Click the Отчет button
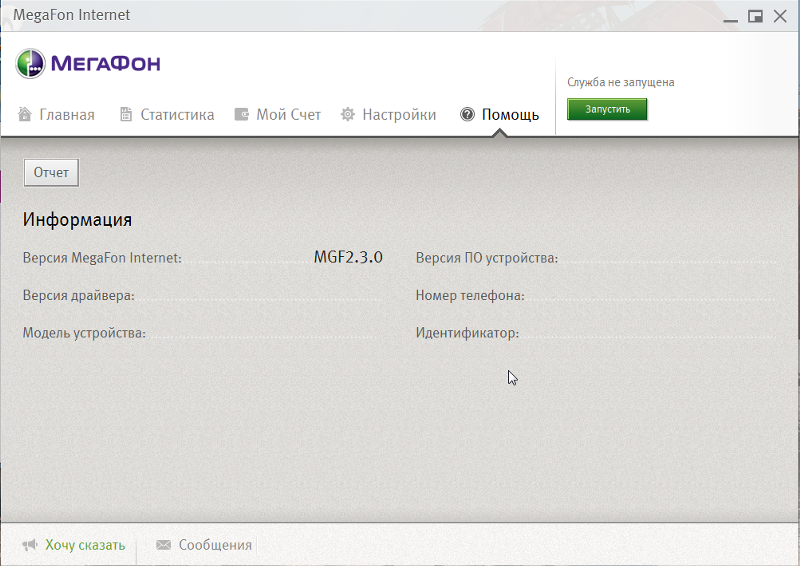The height and width of the screenshot is (566, 800). point(51,173)
